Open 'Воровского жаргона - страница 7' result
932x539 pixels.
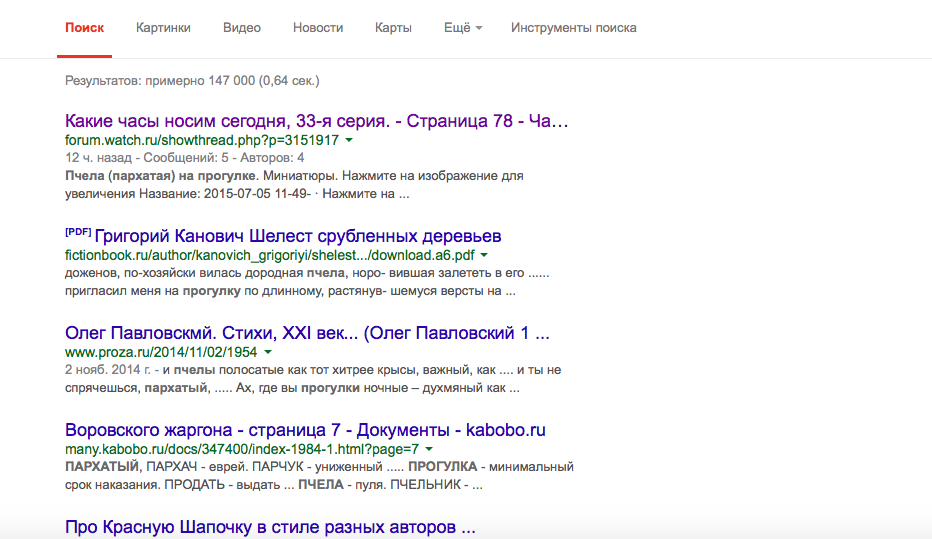305,430
